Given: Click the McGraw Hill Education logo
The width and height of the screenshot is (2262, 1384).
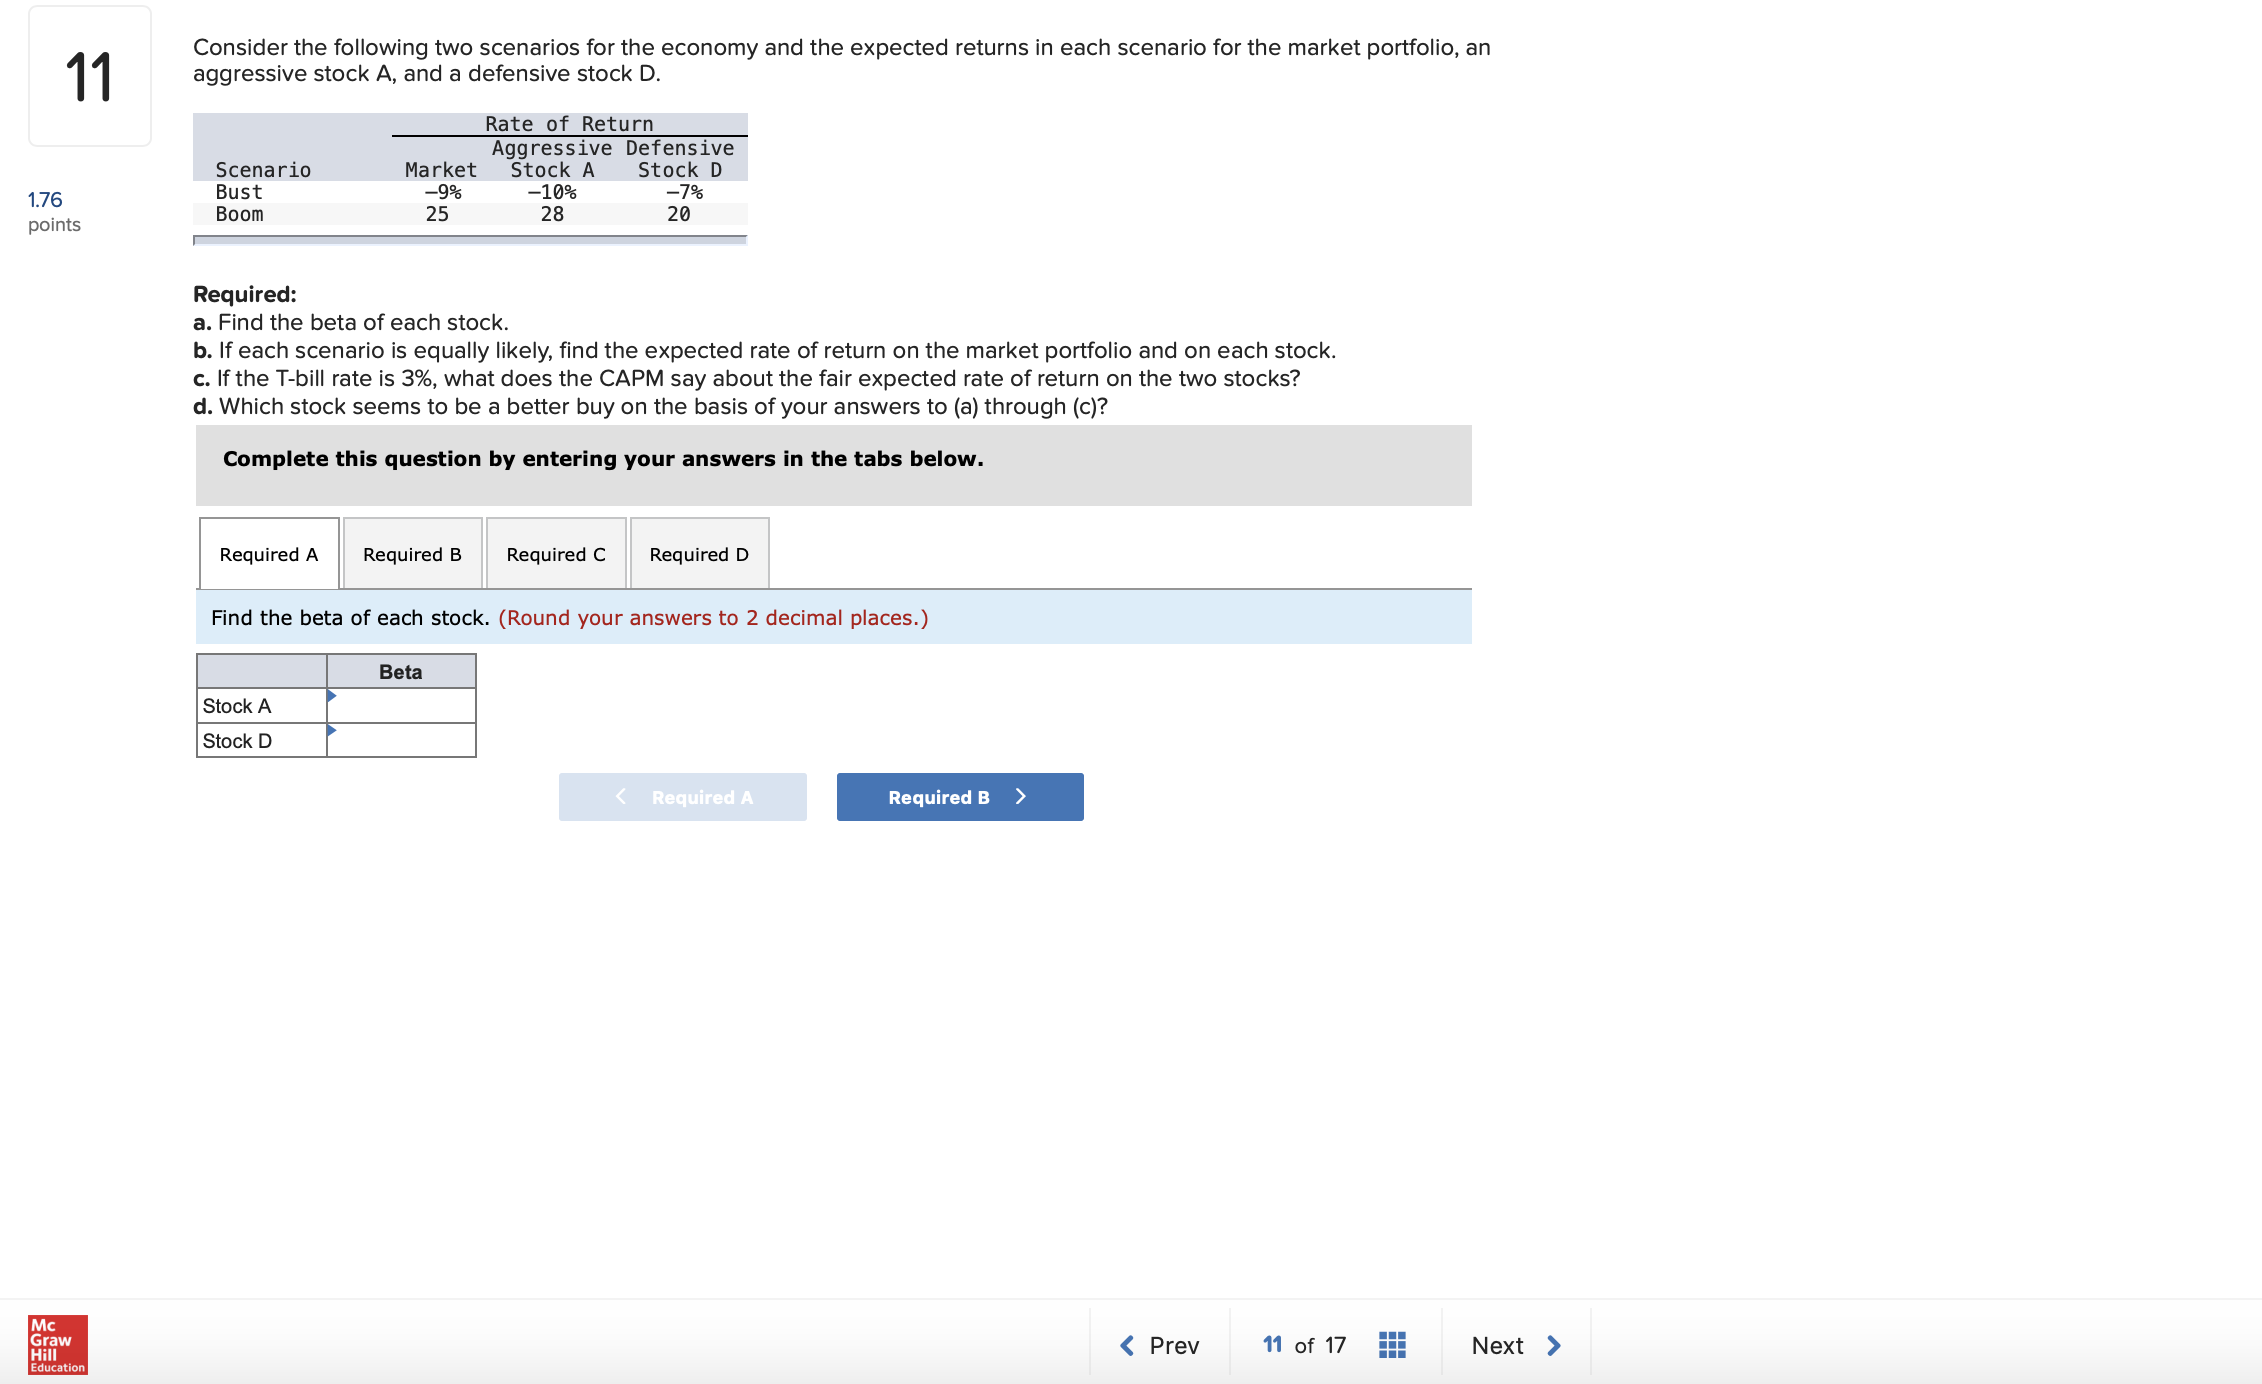Looking at the screenshot, I should [58, 1345].
